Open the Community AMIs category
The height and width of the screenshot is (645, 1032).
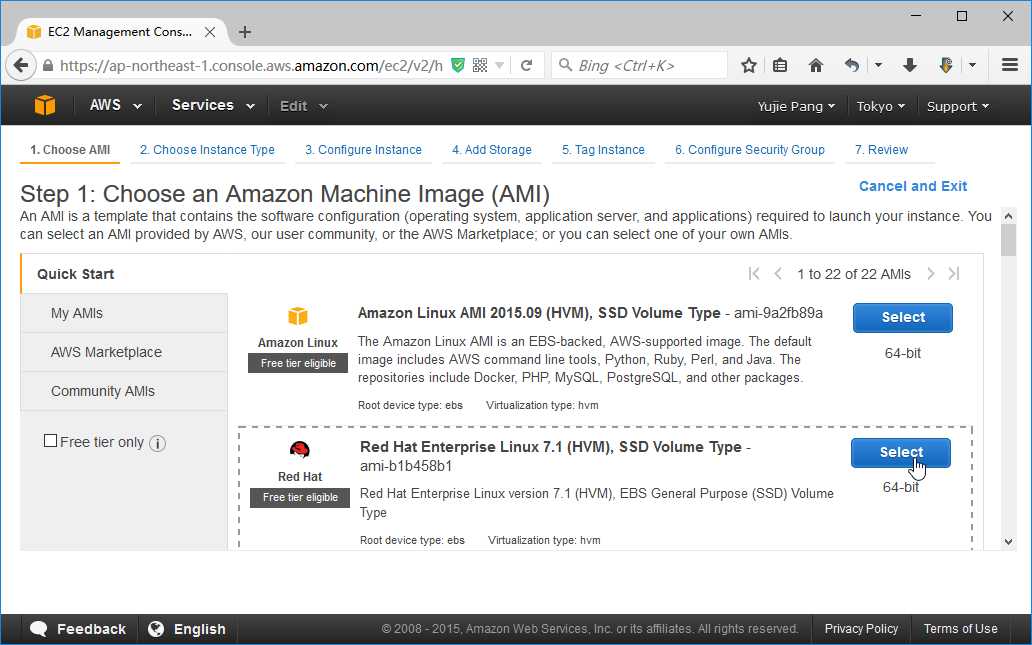click(x=124, y=391)
